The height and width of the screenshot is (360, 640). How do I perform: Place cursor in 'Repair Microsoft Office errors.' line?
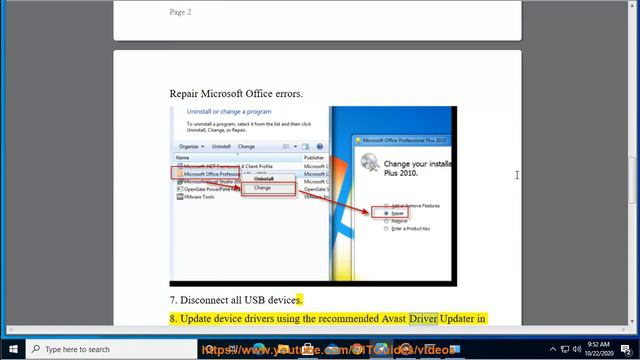pyautogui.click(x=236, y=94)
